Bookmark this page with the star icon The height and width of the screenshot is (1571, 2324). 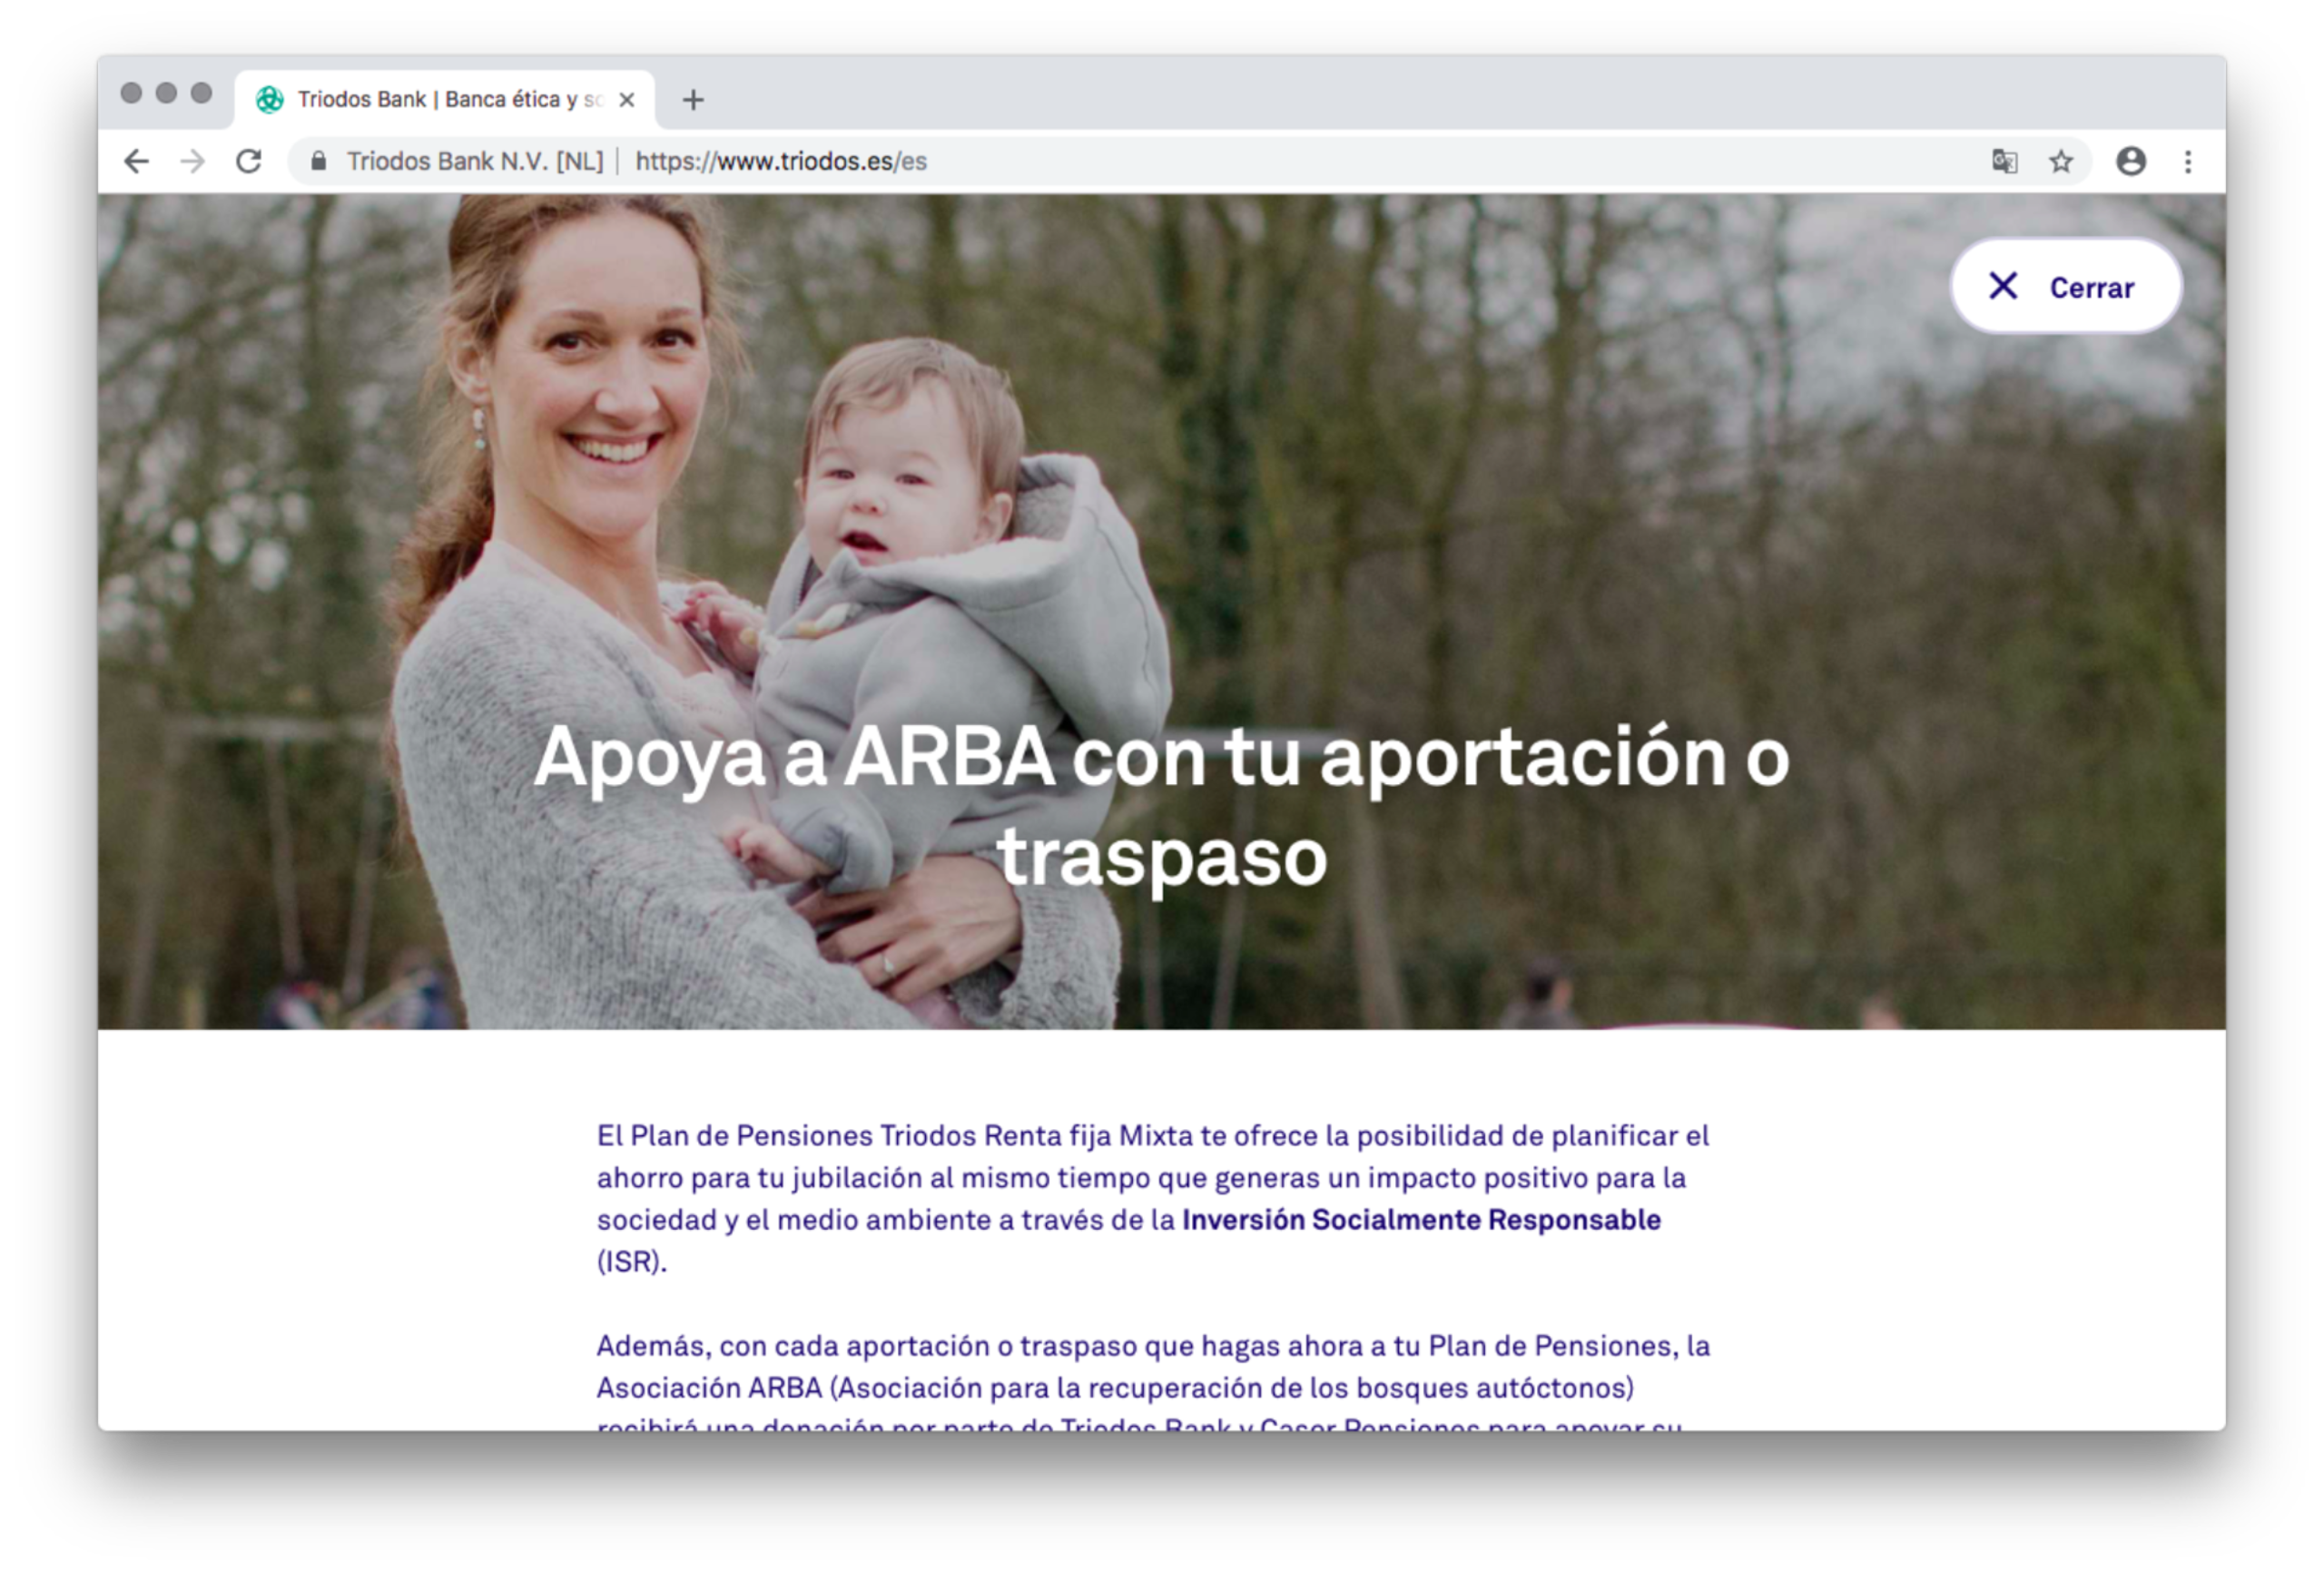[x=2060, y=161]
